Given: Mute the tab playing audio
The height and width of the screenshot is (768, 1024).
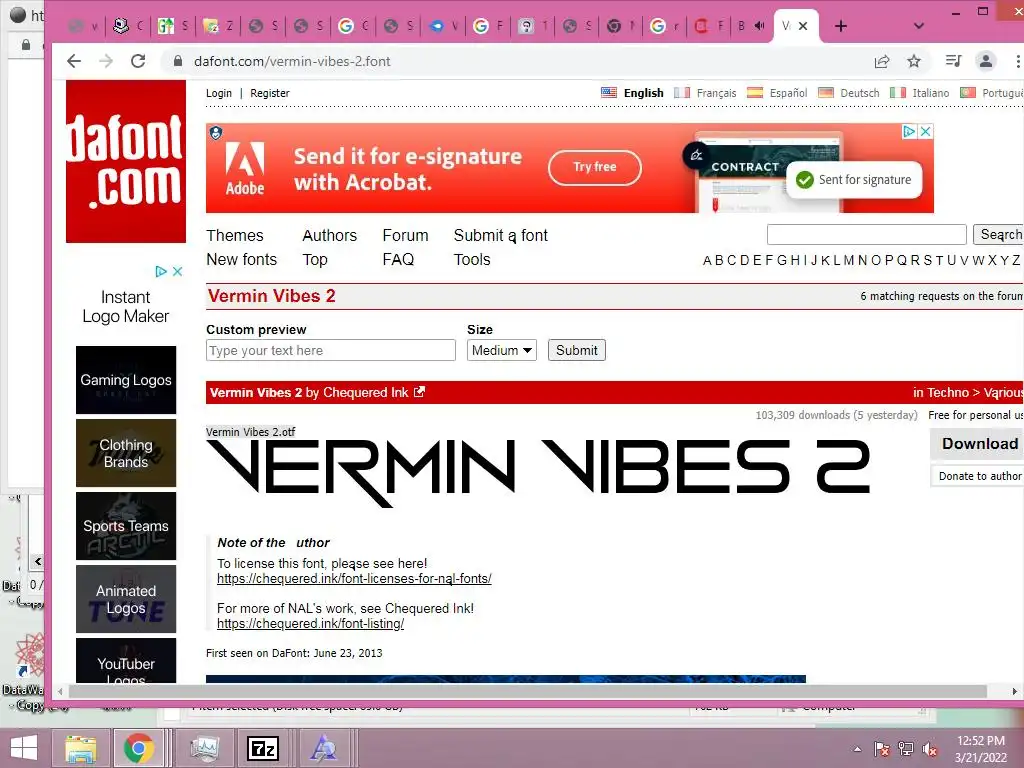Looking at the screenshot, I should pyautogui.click(x=760, y=26).
